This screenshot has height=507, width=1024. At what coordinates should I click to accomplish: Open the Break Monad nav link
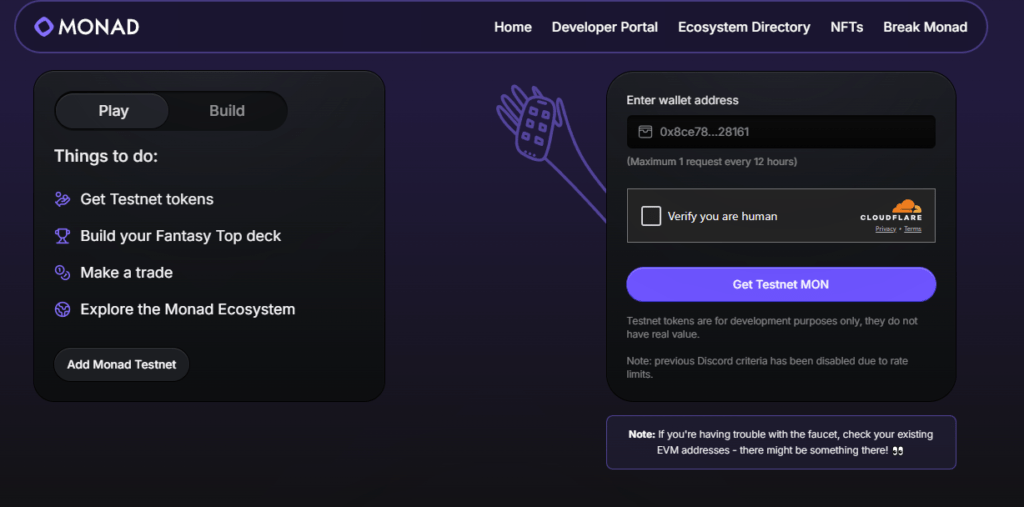click(925, 27)
